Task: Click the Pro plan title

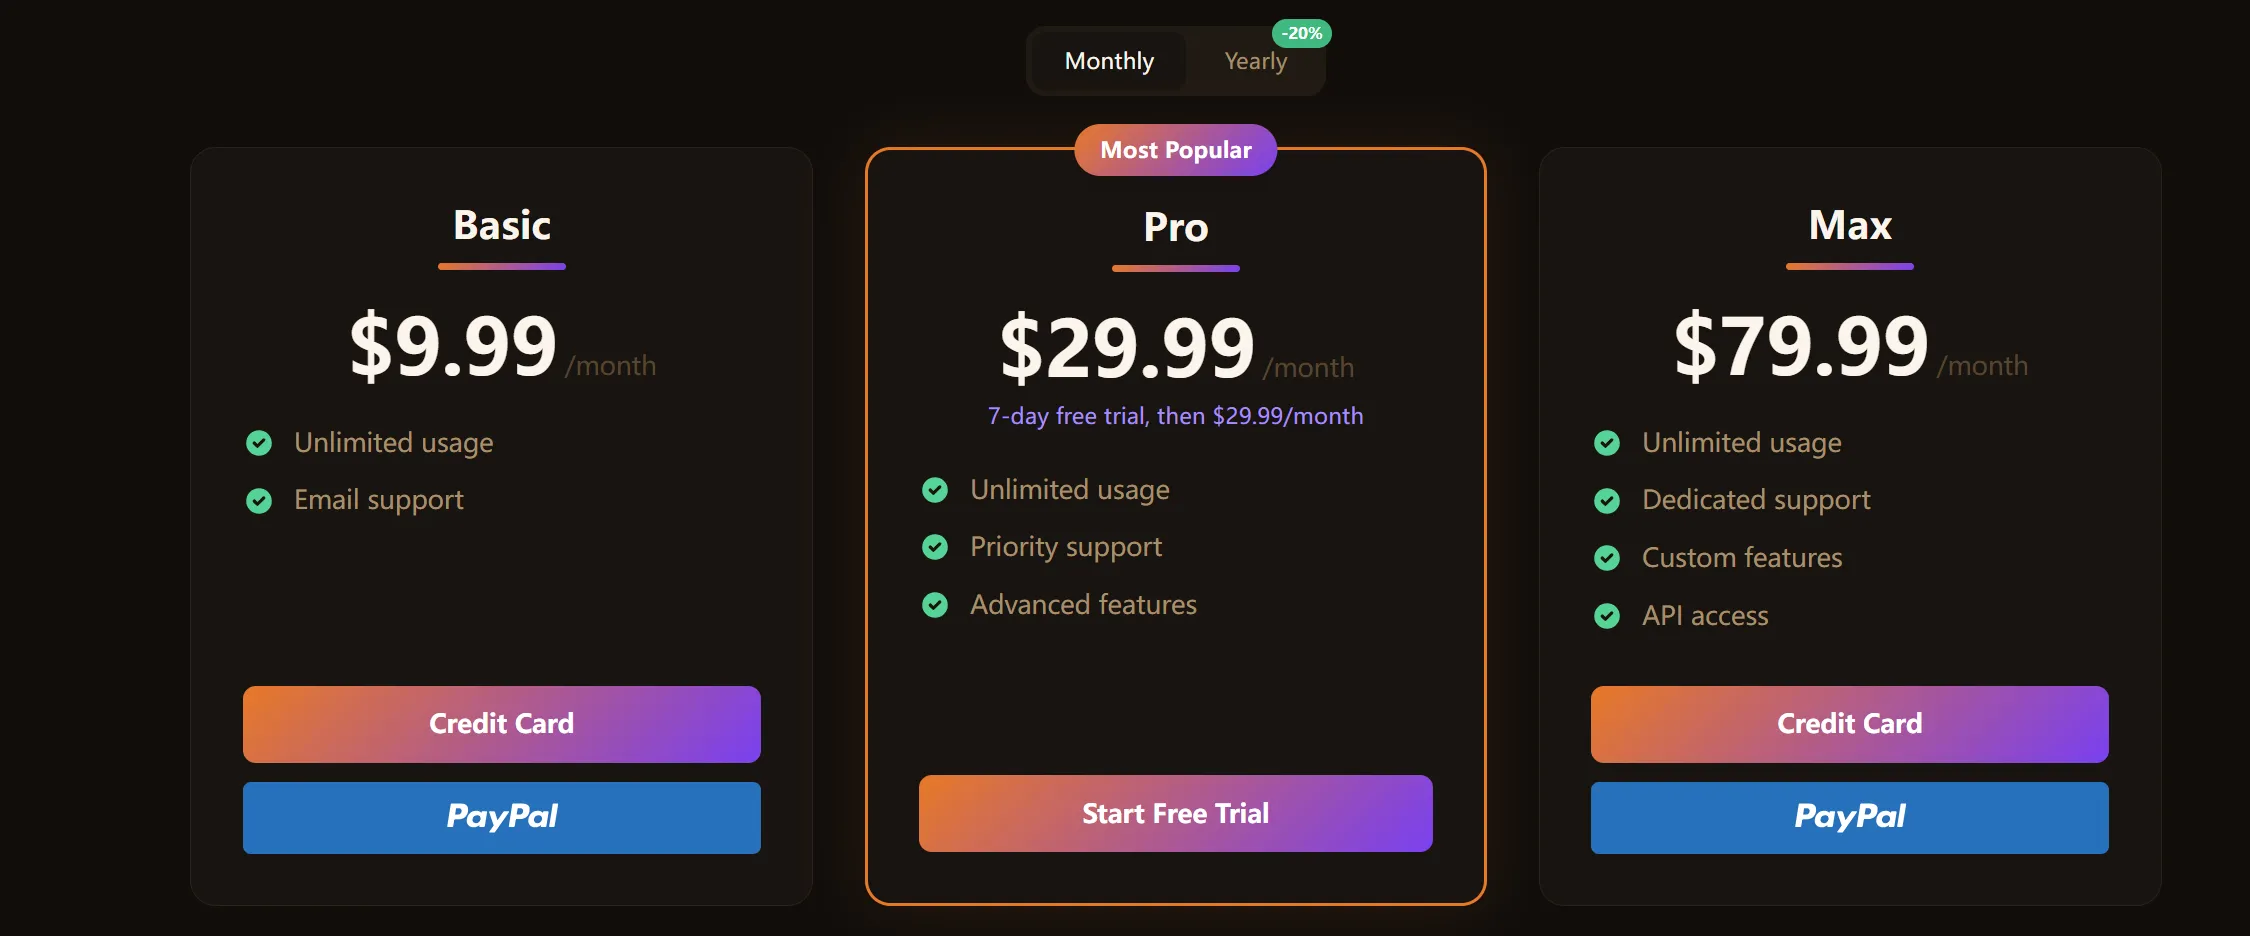Action: click(1175, 227)
